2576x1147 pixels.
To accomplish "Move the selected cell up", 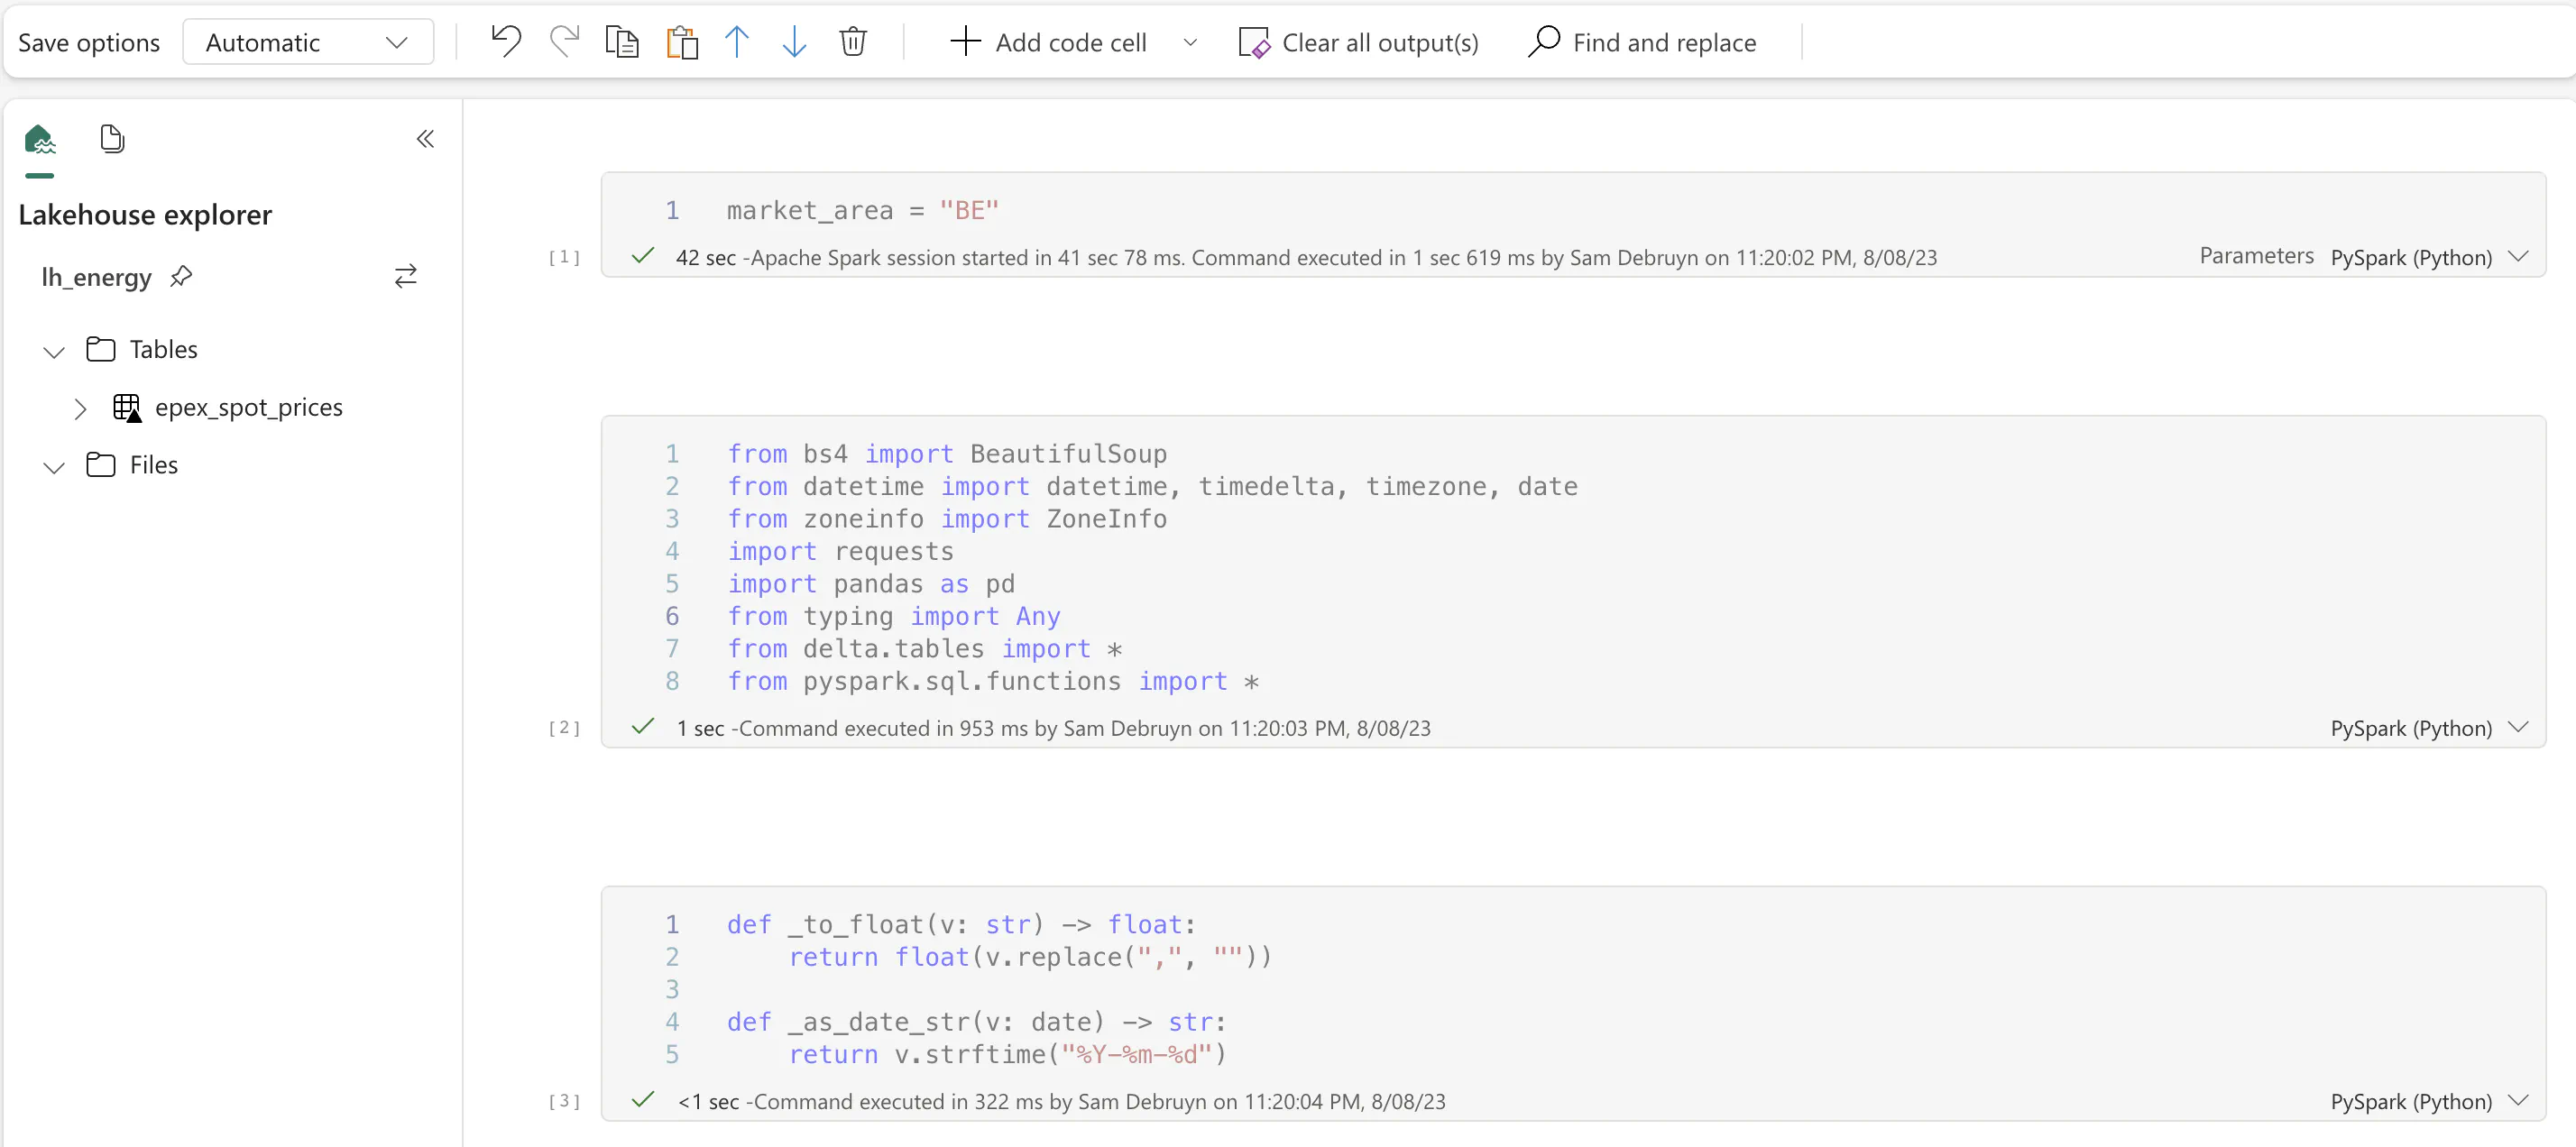I will [x=737, y=41].
